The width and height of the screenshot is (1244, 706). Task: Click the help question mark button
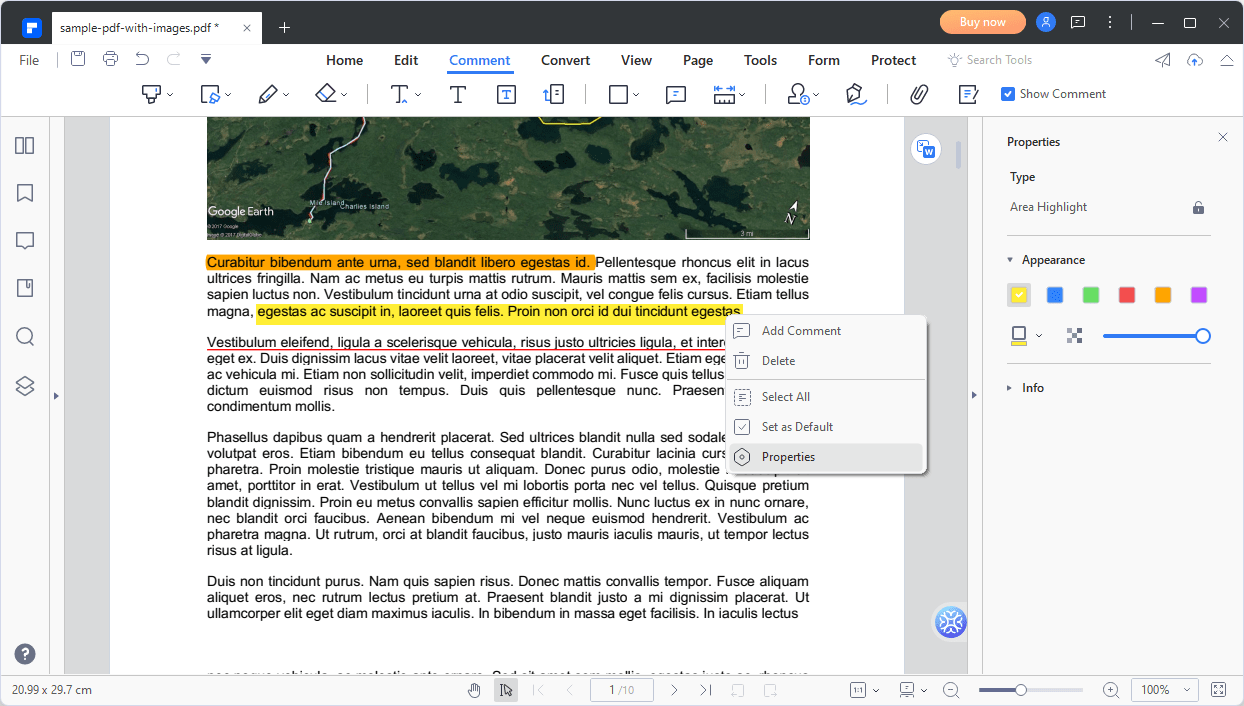[x=25, y=654]
